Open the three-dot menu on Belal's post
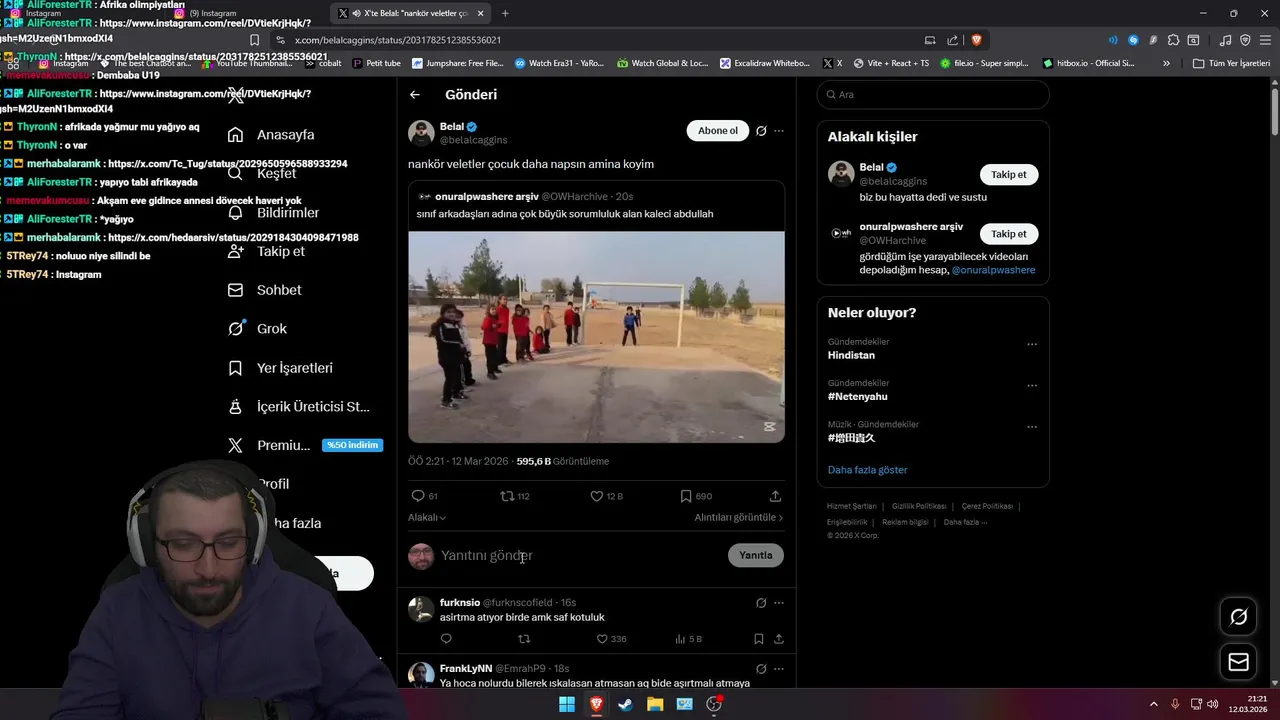This screenshot has height=720, width=1280. point(779,131)
